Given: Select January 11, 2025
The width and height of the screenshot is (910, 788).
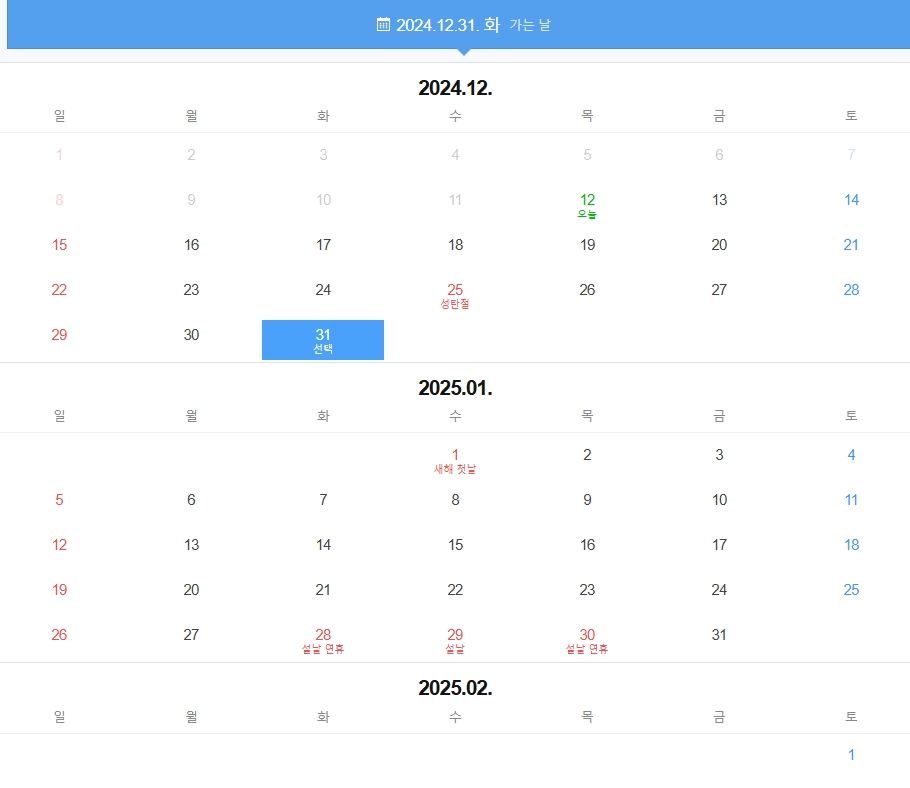Looking at the screenshot, I should click(851, 500).
